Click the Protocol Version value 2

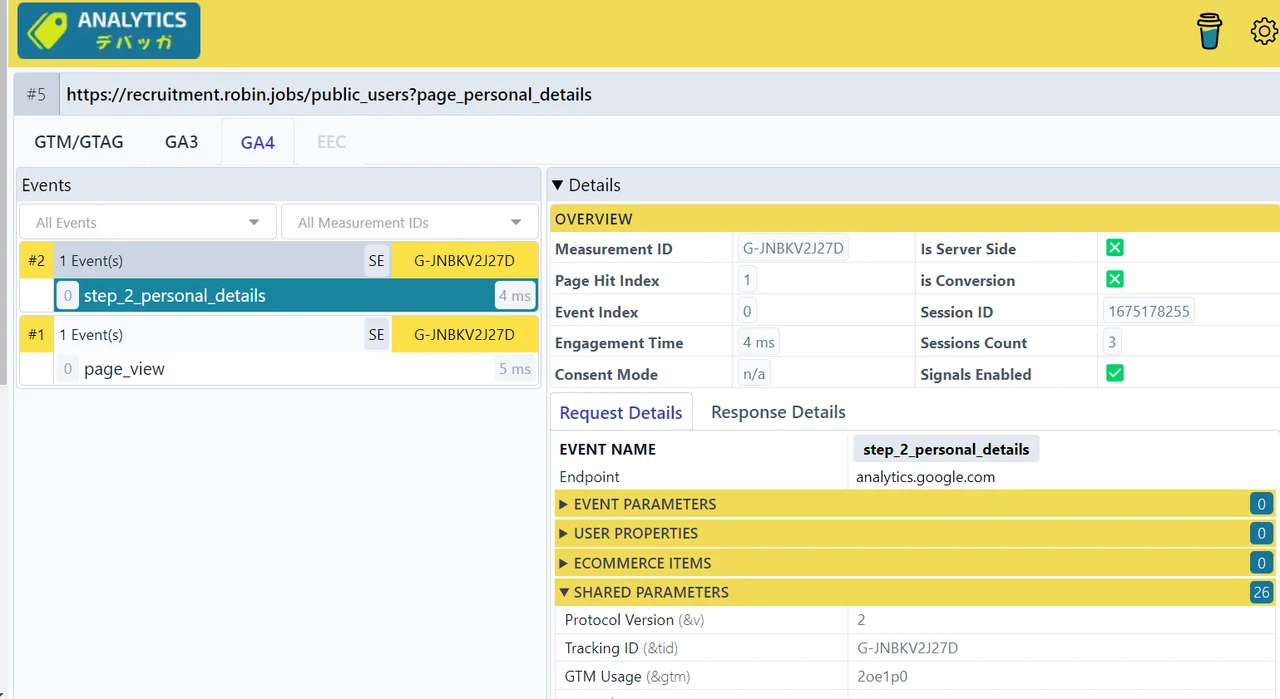[x=862, y=620]
